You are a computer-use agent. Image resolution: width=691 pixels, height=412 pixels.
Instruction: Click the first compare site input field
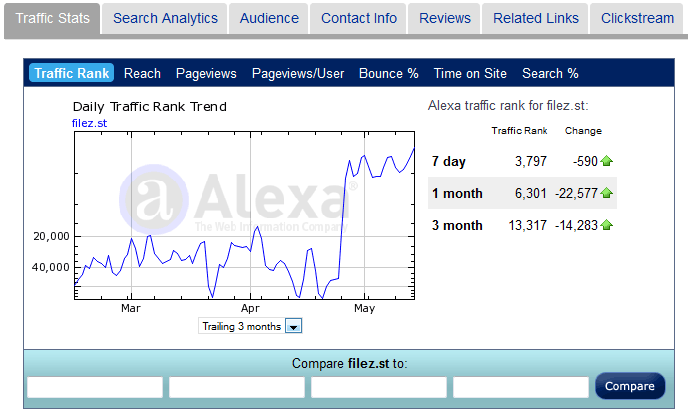click(95, 387)
